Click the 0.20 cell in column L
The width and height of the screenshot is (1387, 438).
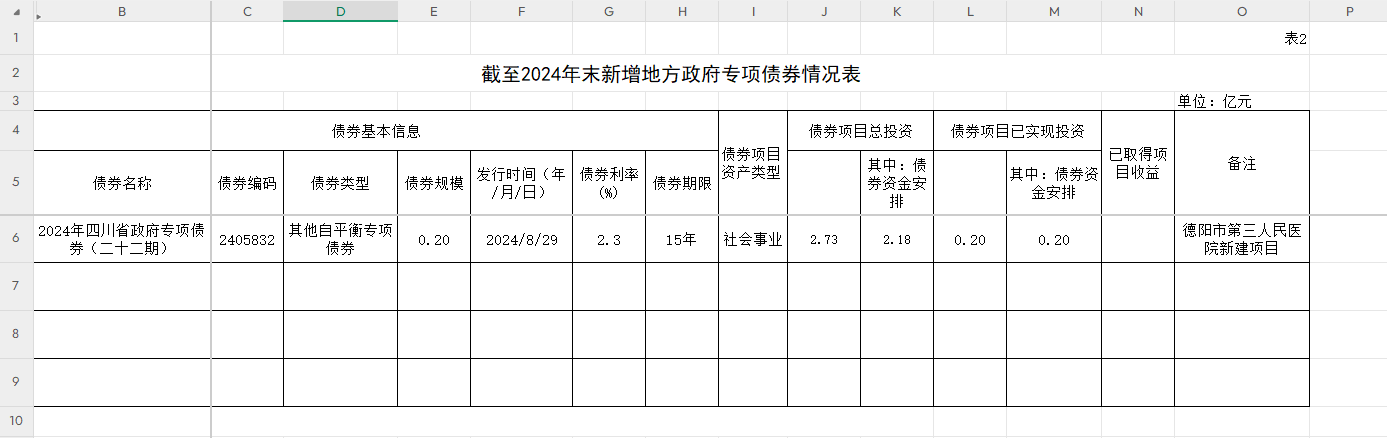970,238
